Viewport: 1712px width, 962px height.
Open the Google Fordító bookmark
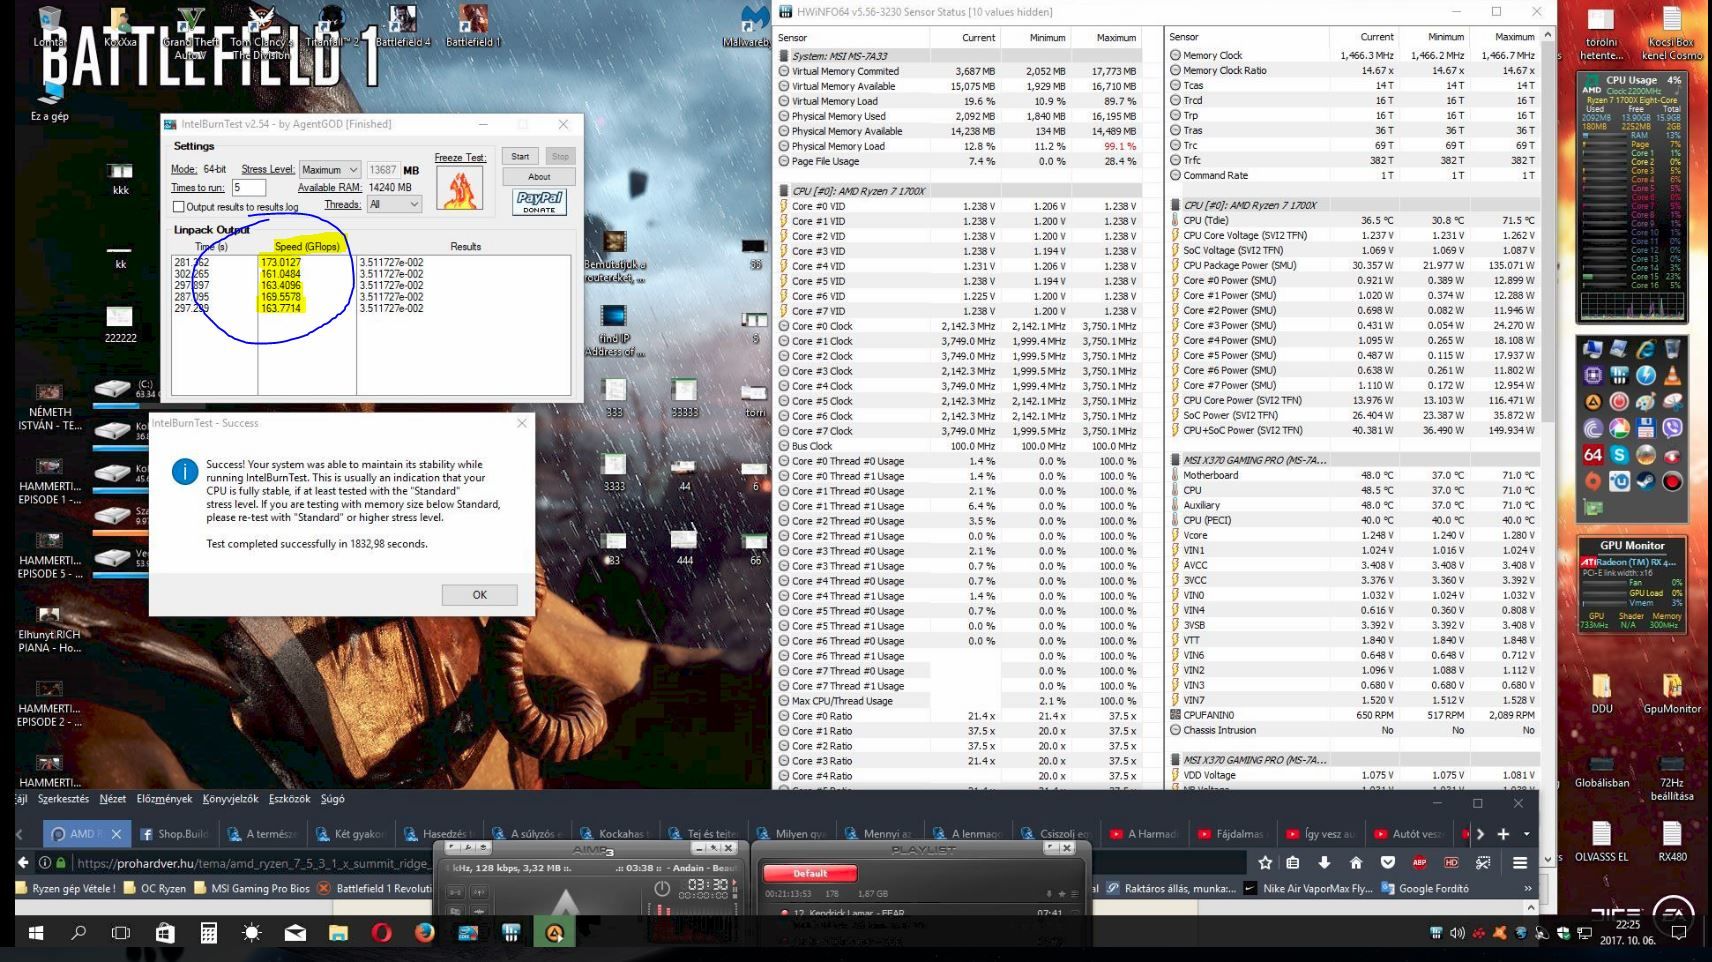pyautogui.click(x=1425, y=888)
